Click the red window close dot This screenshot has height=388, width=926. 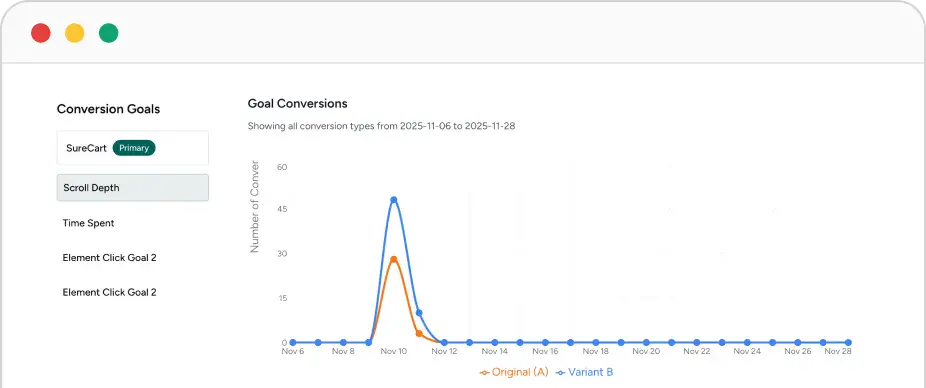[41, 33]
